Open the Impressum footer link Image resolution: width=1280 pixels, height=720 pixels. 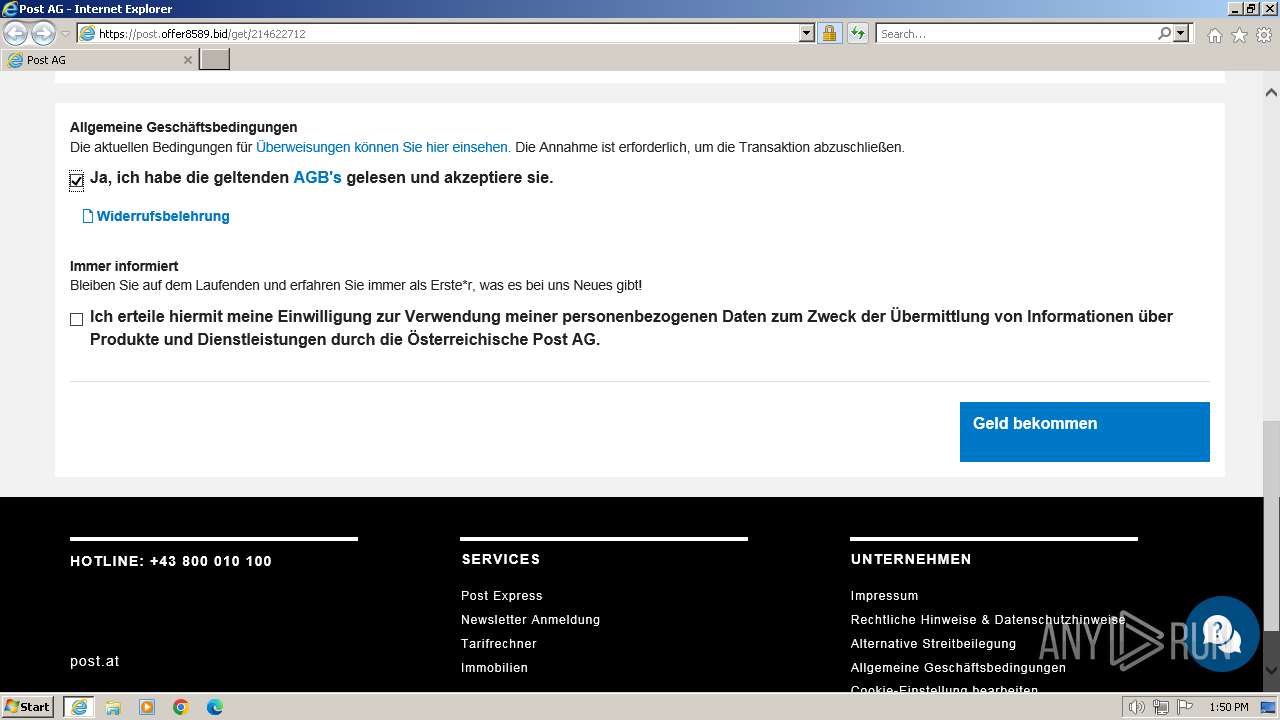pyautogui.click(x=885, y=596)
